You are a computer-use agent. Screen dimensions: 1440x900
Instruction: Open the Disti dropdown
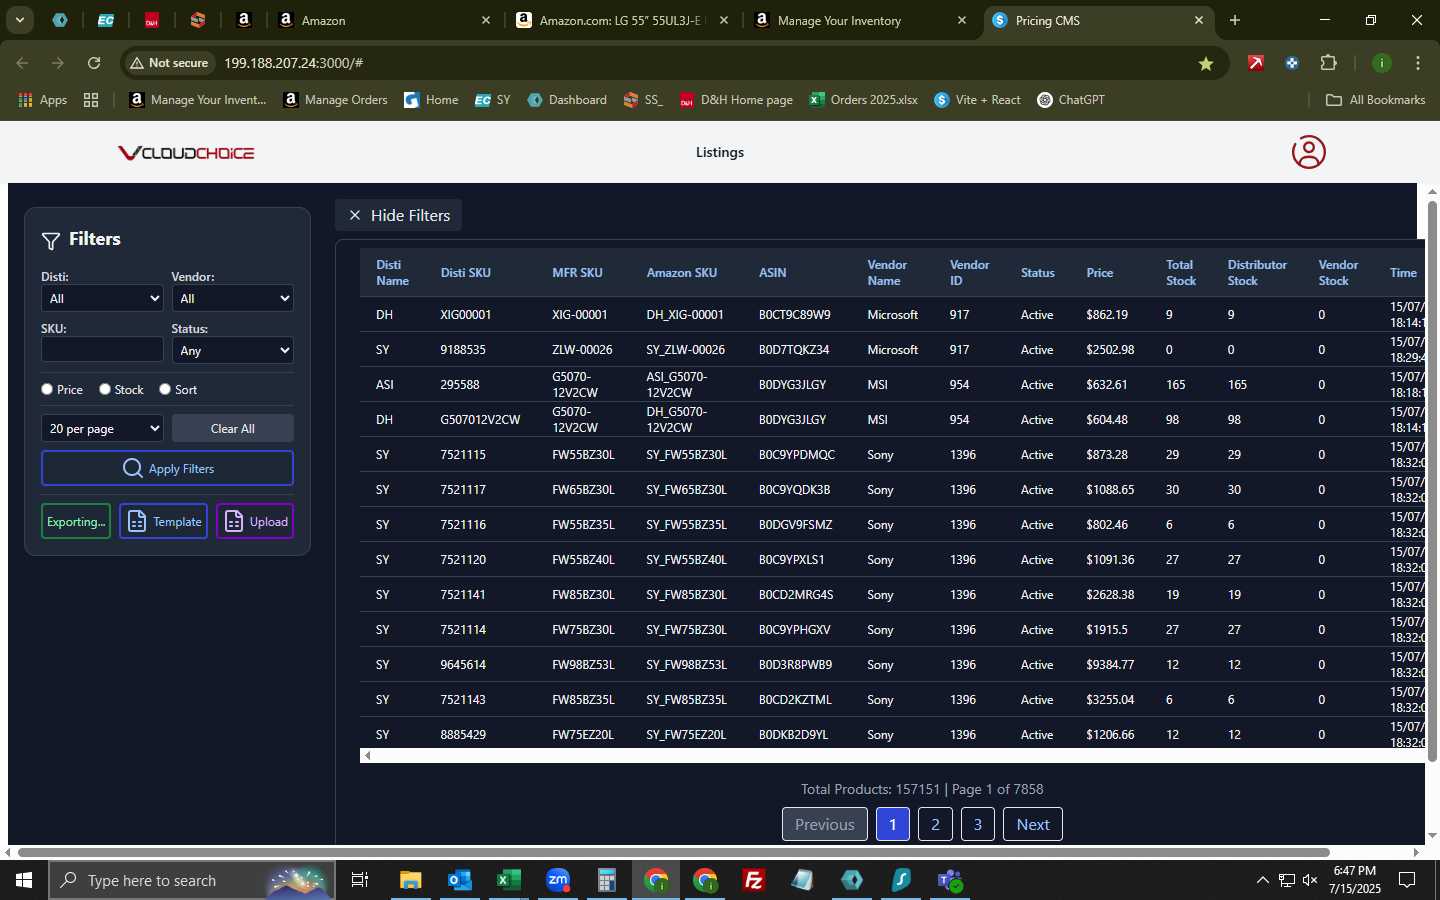[x=102, y=298]
